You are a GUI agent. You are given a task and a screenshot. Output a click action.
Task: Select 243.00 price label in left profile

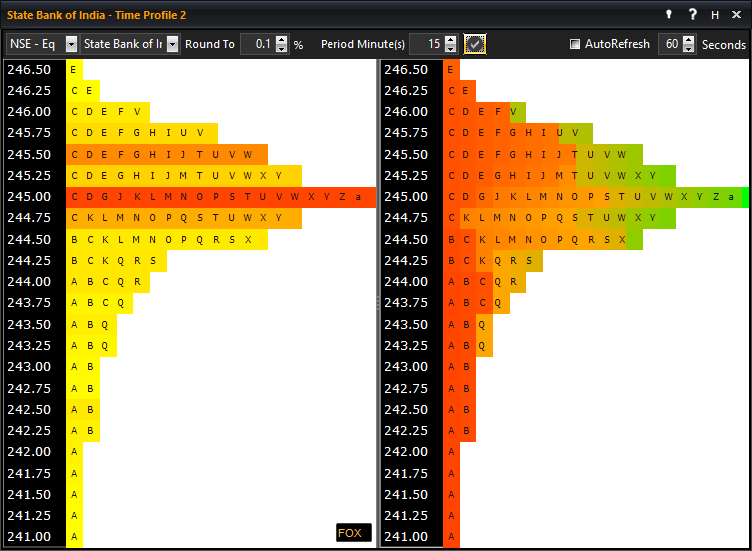pos(29,367)
